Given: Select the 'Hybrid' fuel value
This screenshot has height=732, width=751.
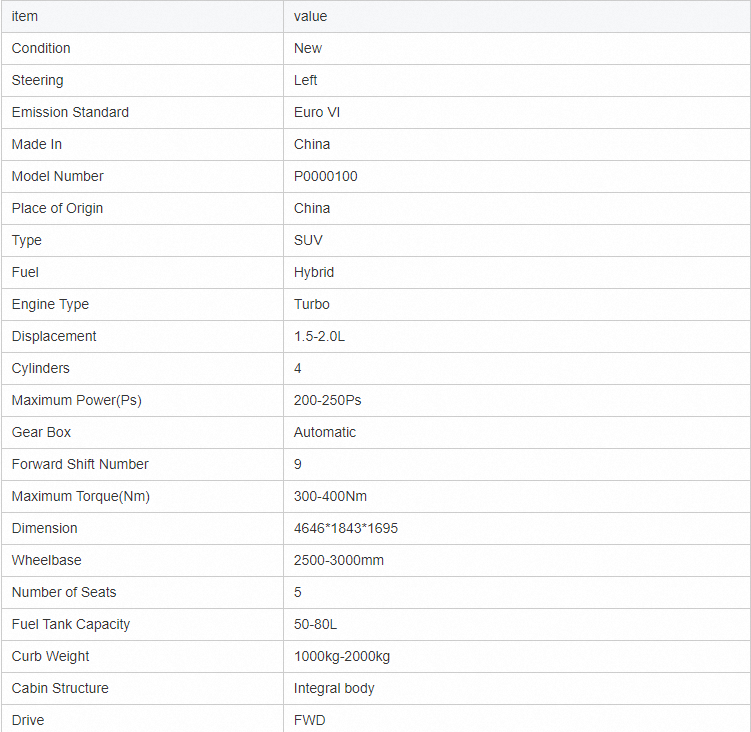Looking at the screenshot, I should [314, 272].
